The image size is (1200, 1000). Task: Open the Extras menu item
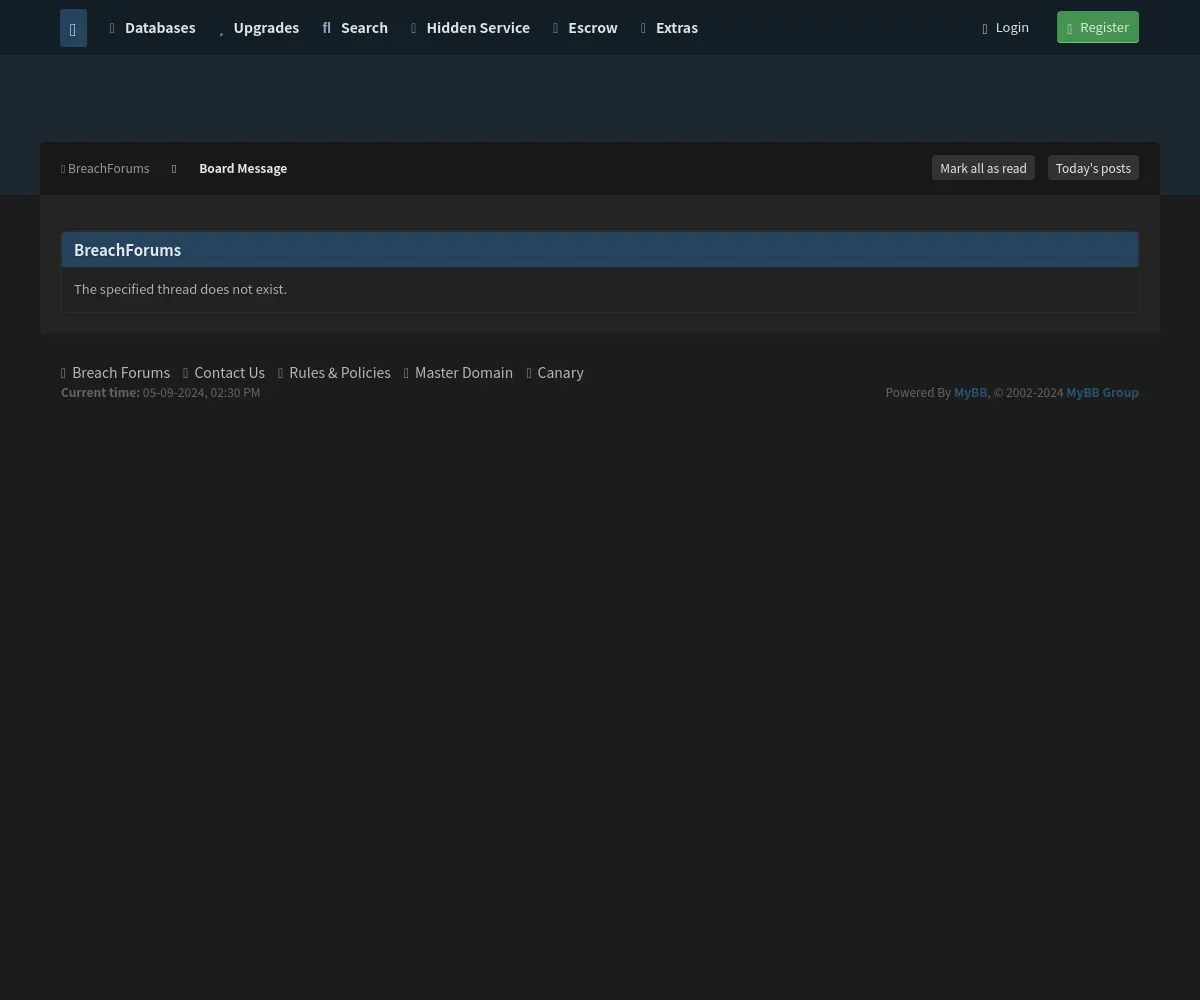pyautogui.click(x=669, y=28)
